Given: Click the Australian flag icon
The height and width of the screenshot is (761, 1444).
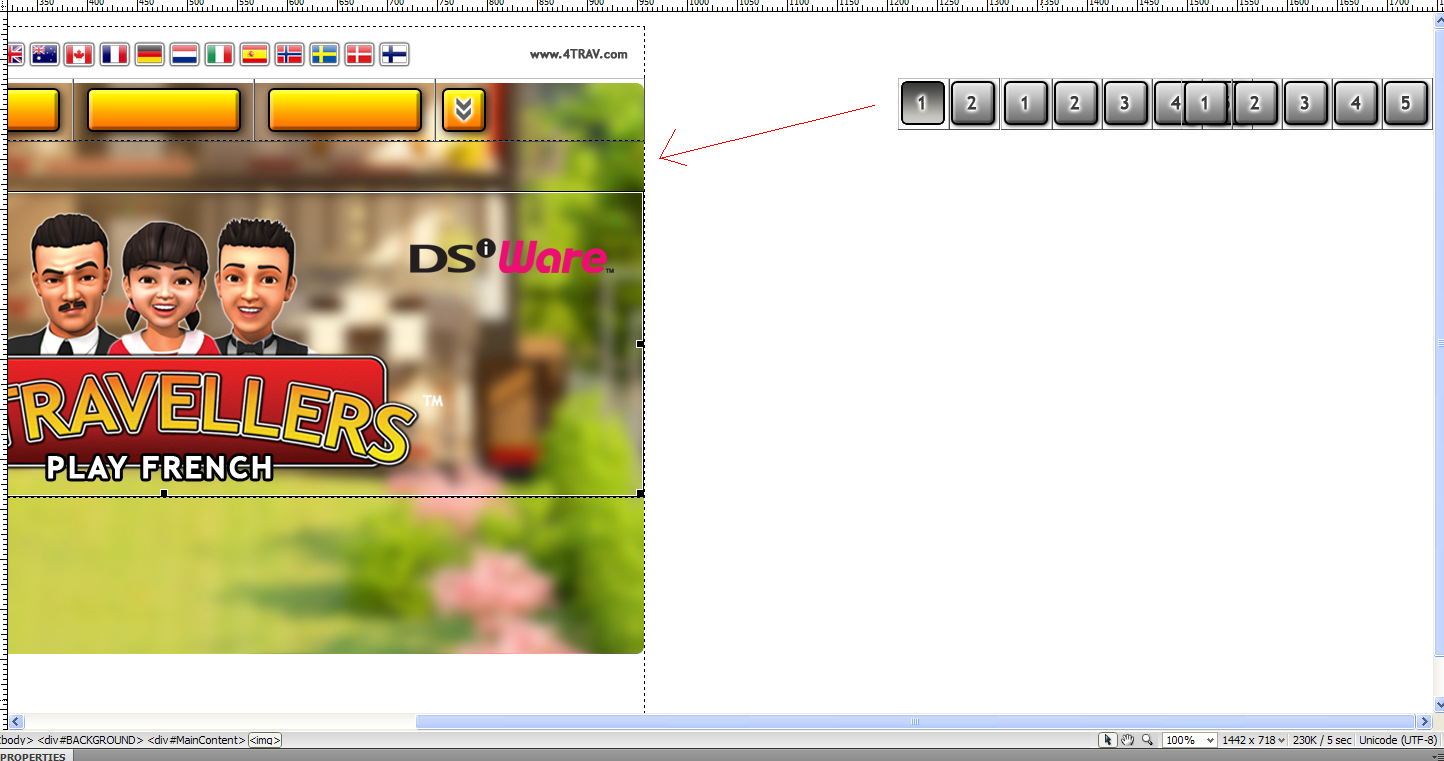Looking at the screenshot, I should [44, 54].
